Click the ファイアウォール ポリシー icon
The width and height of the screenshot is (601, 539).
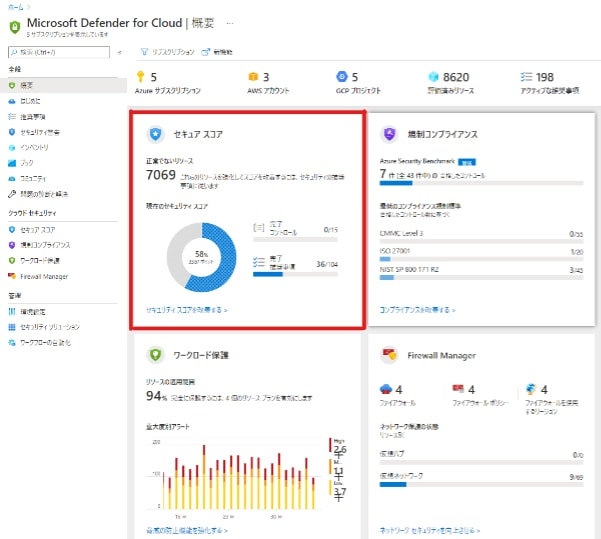pyautogui.click(x=458, y=389)
